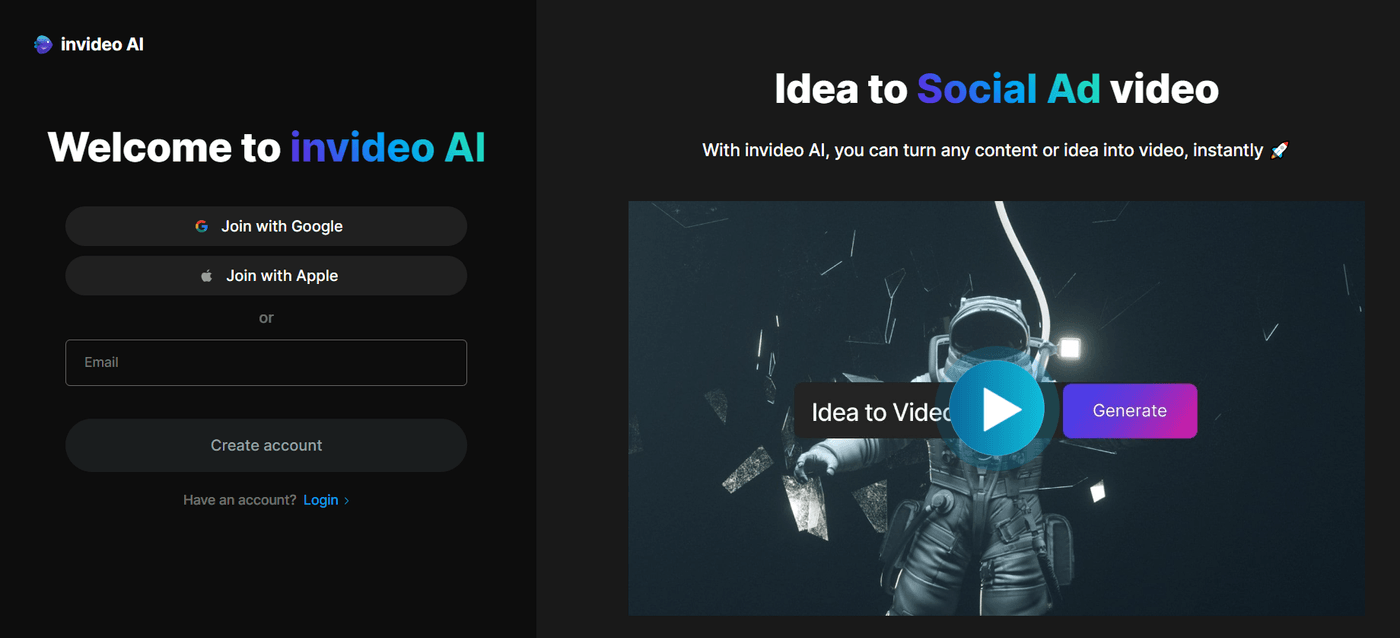The height and width of the screenshot is (638, 1400).
Task: Click the Google G icon
Action: pyautogui.click(x=202, y=226)
